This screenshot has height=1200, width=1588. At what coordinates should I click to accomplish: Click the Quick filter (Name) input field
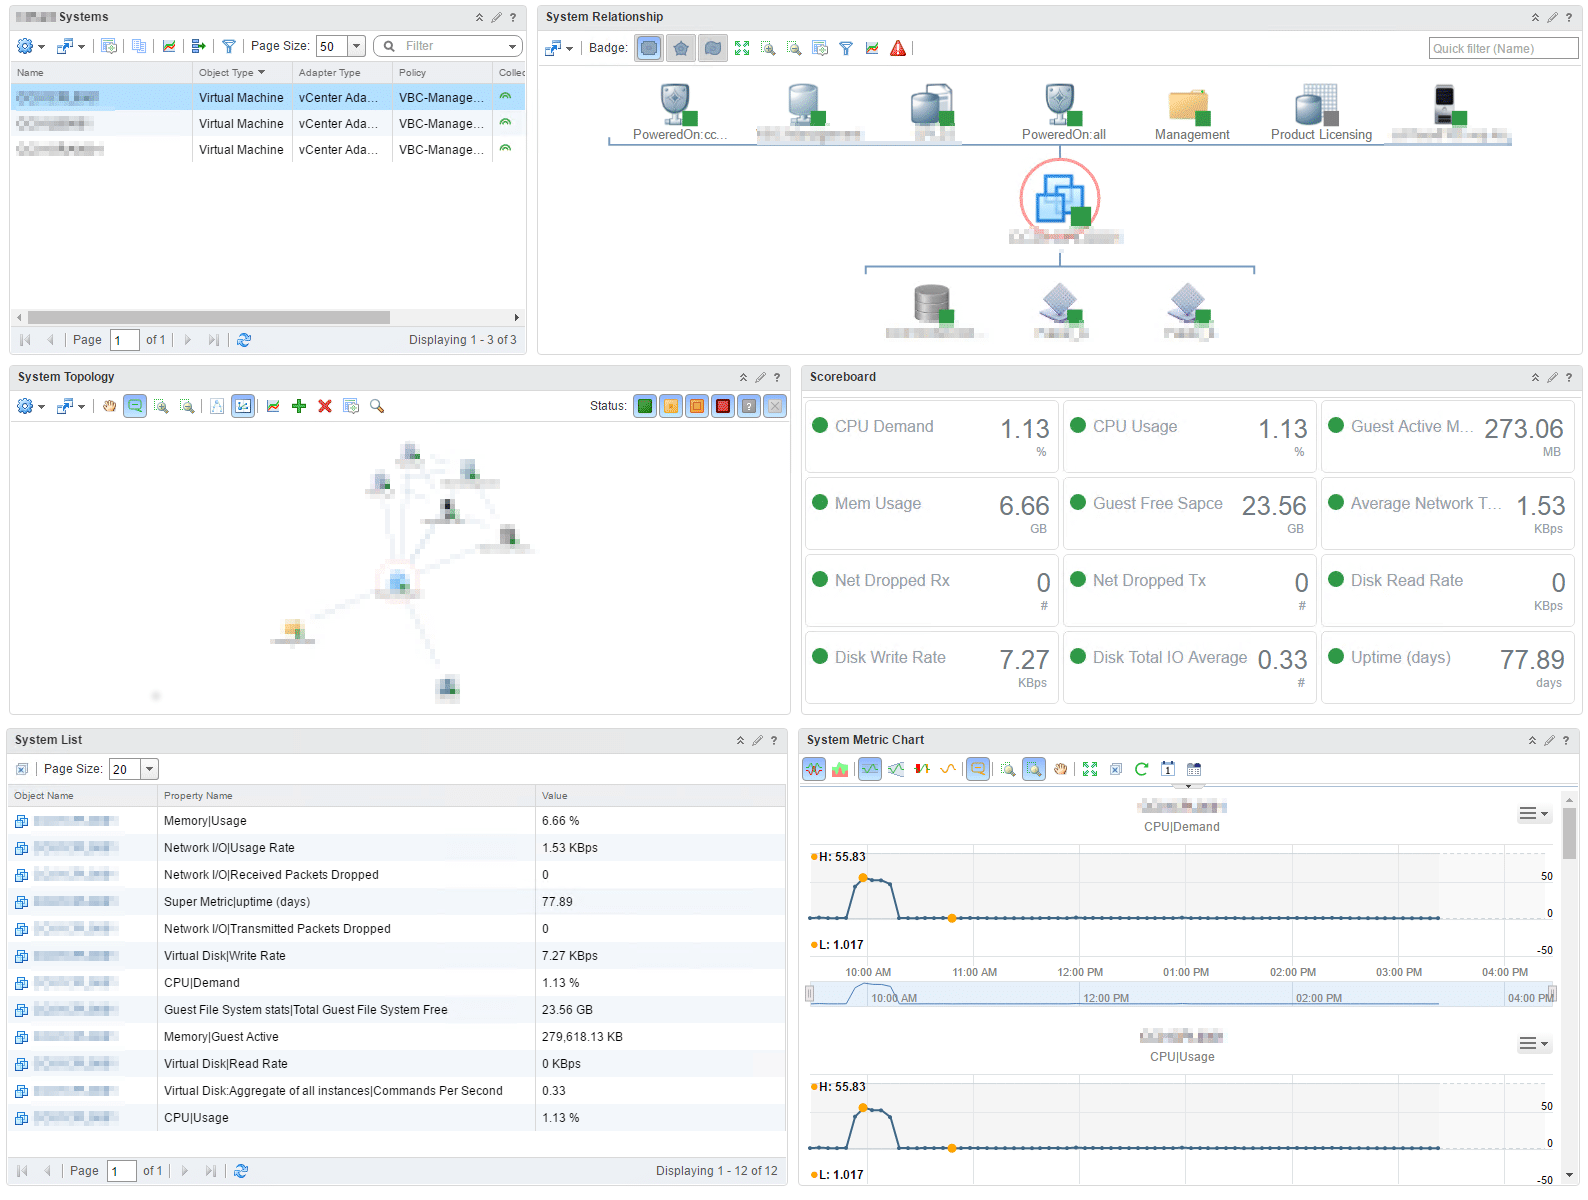1503,48
